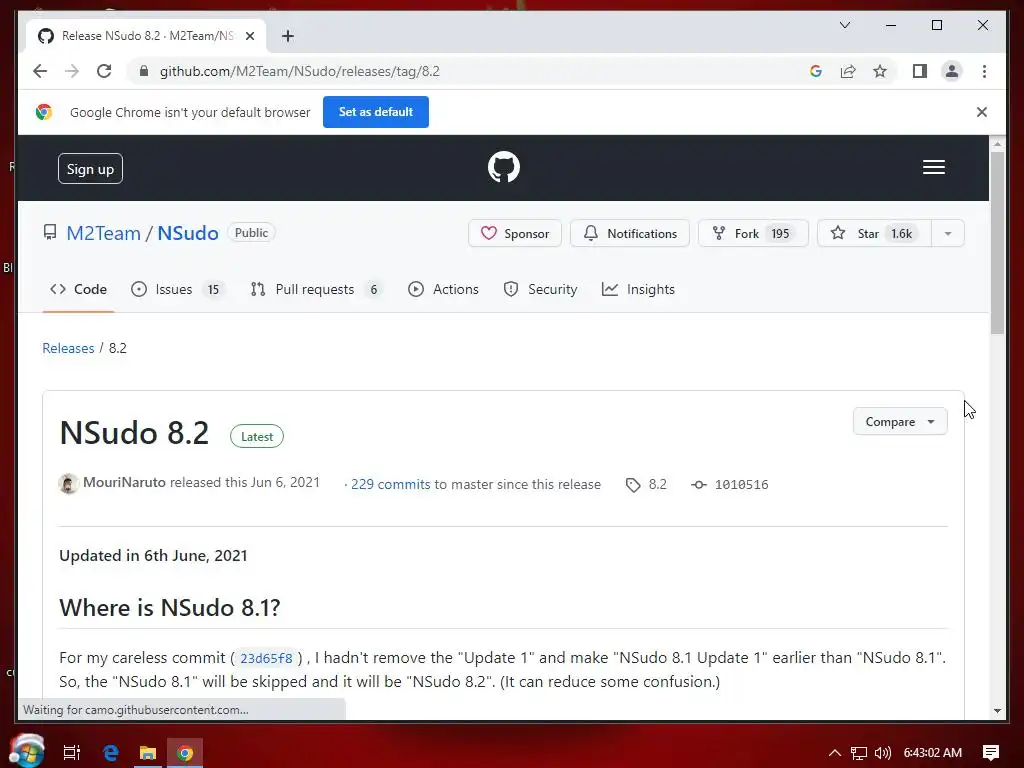Toggle Chrome side panel
Viewport: 1024px width, 768px height.
coord(920,71)
